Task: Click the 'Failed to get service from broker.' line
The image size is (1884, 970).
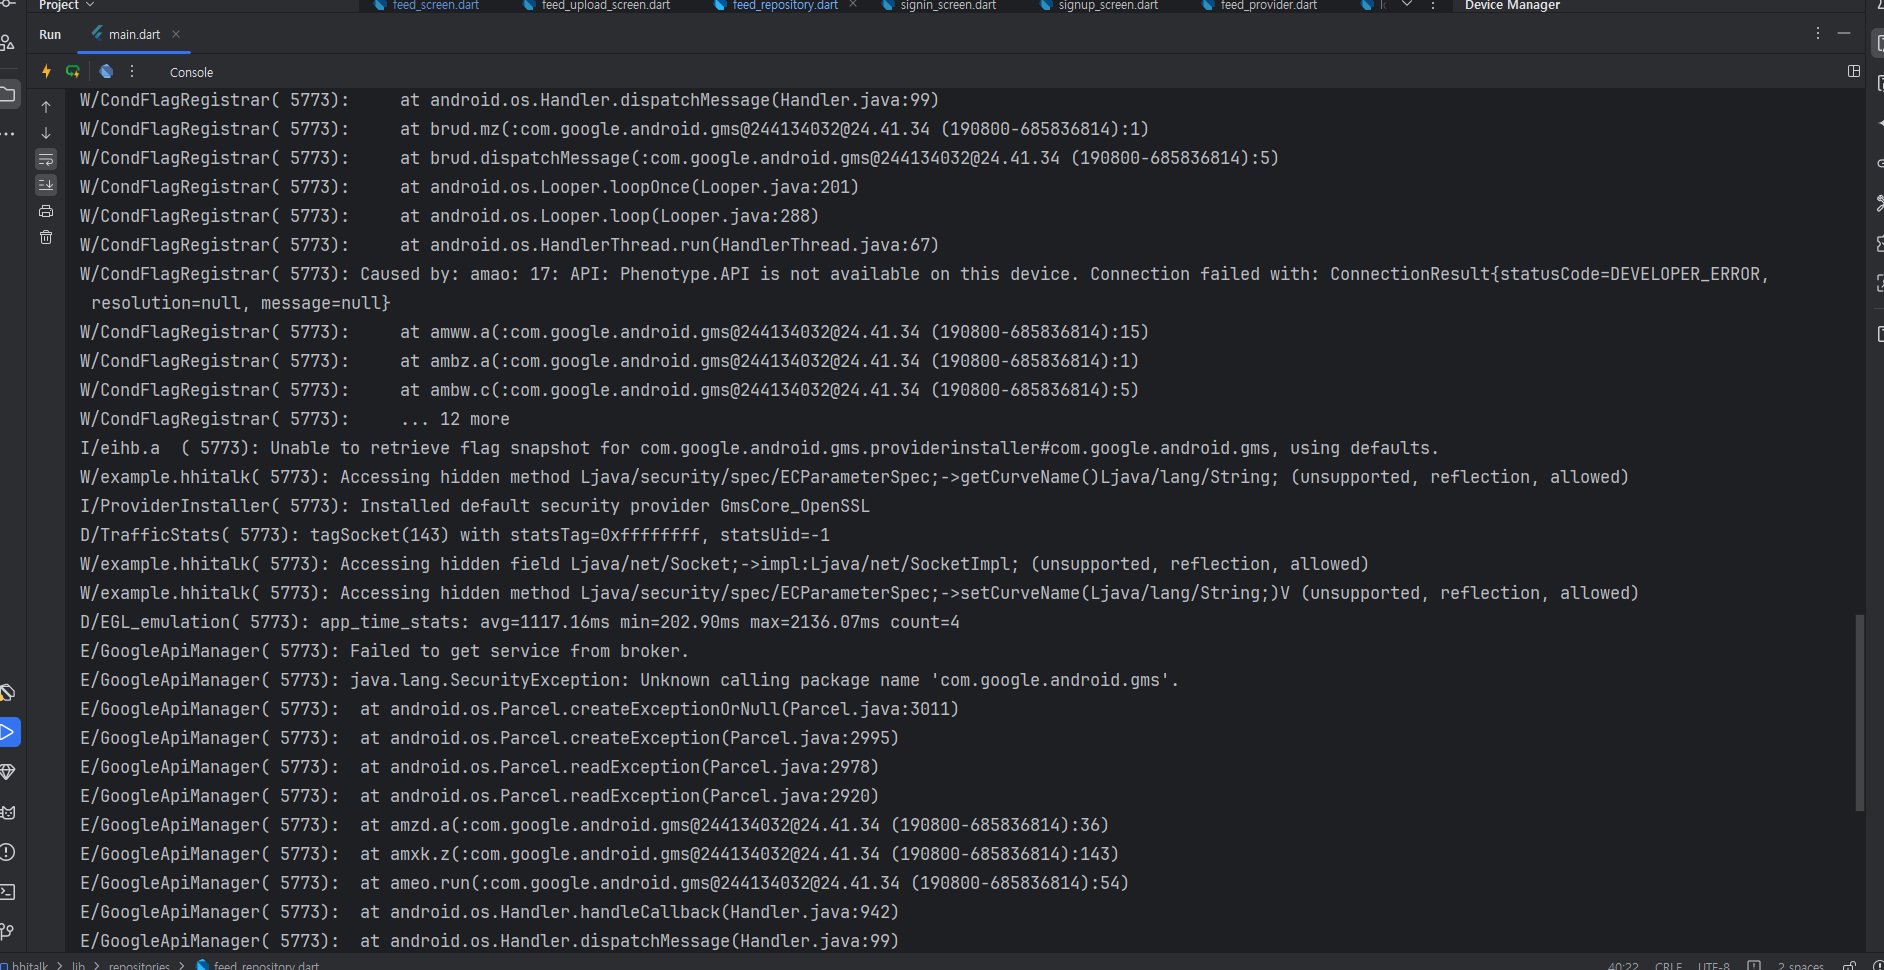Action: [x=384, y=651]
